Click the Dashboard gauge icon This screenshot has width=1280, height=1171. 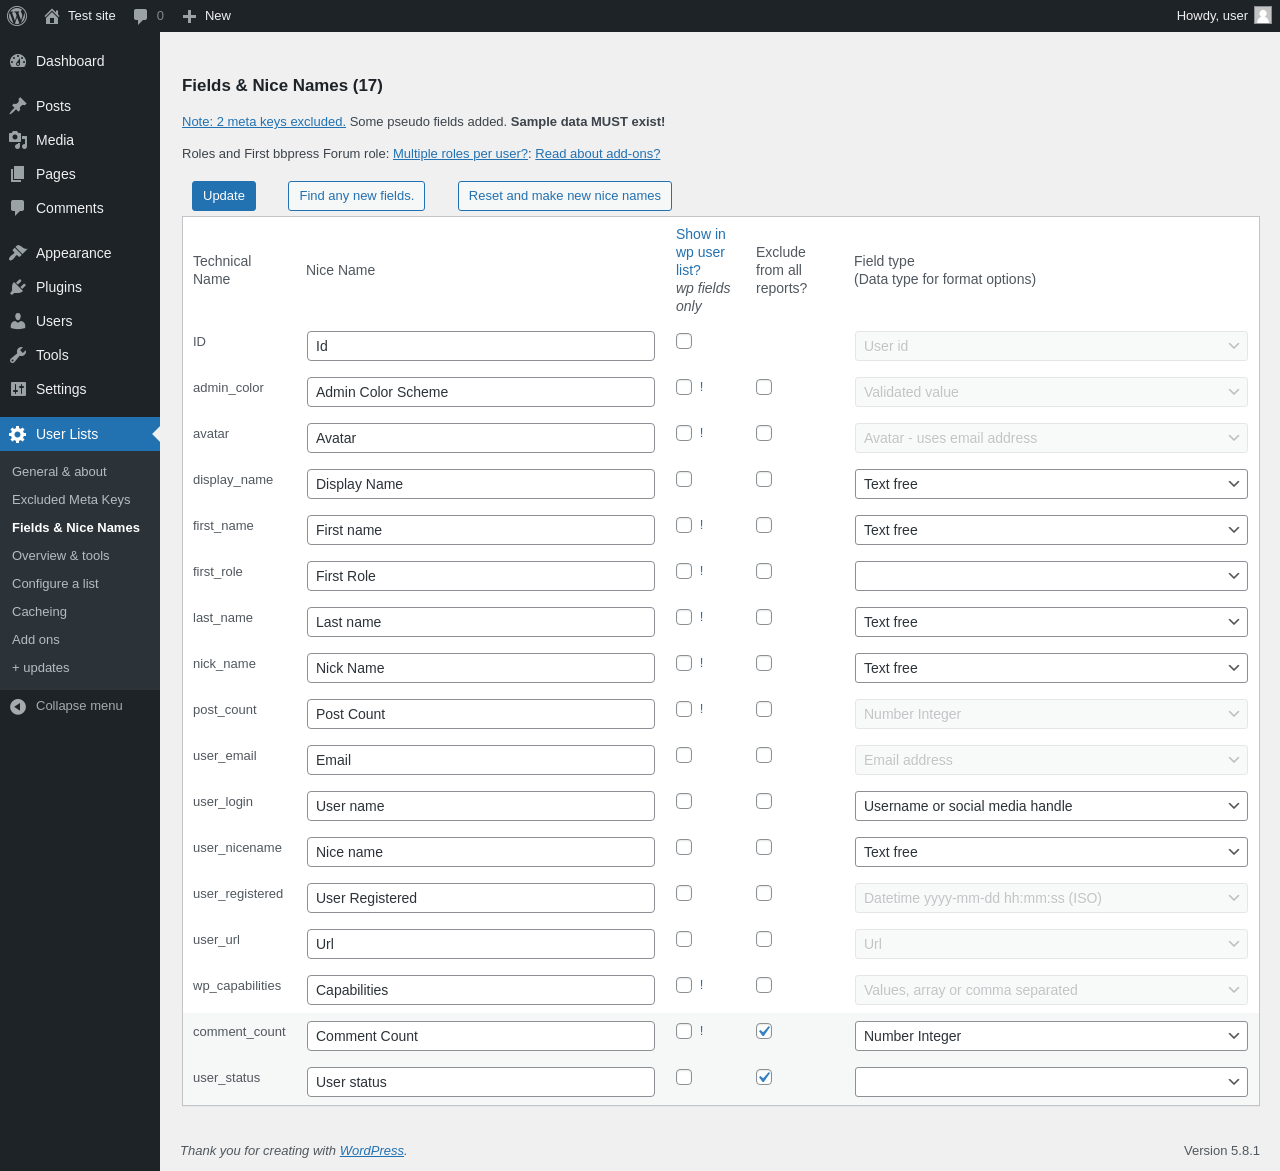[x=18, y=61]
